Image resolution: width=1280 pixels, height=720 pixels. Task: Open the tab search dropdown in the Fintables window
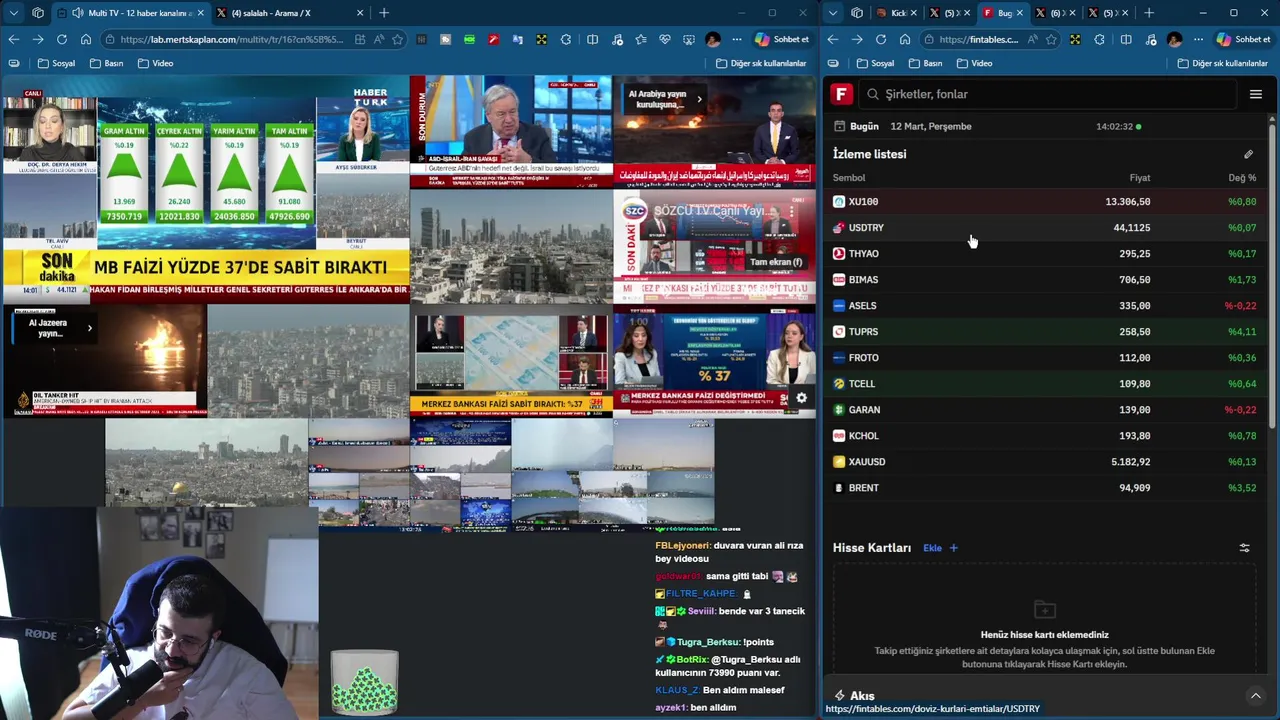click(832, 13)
